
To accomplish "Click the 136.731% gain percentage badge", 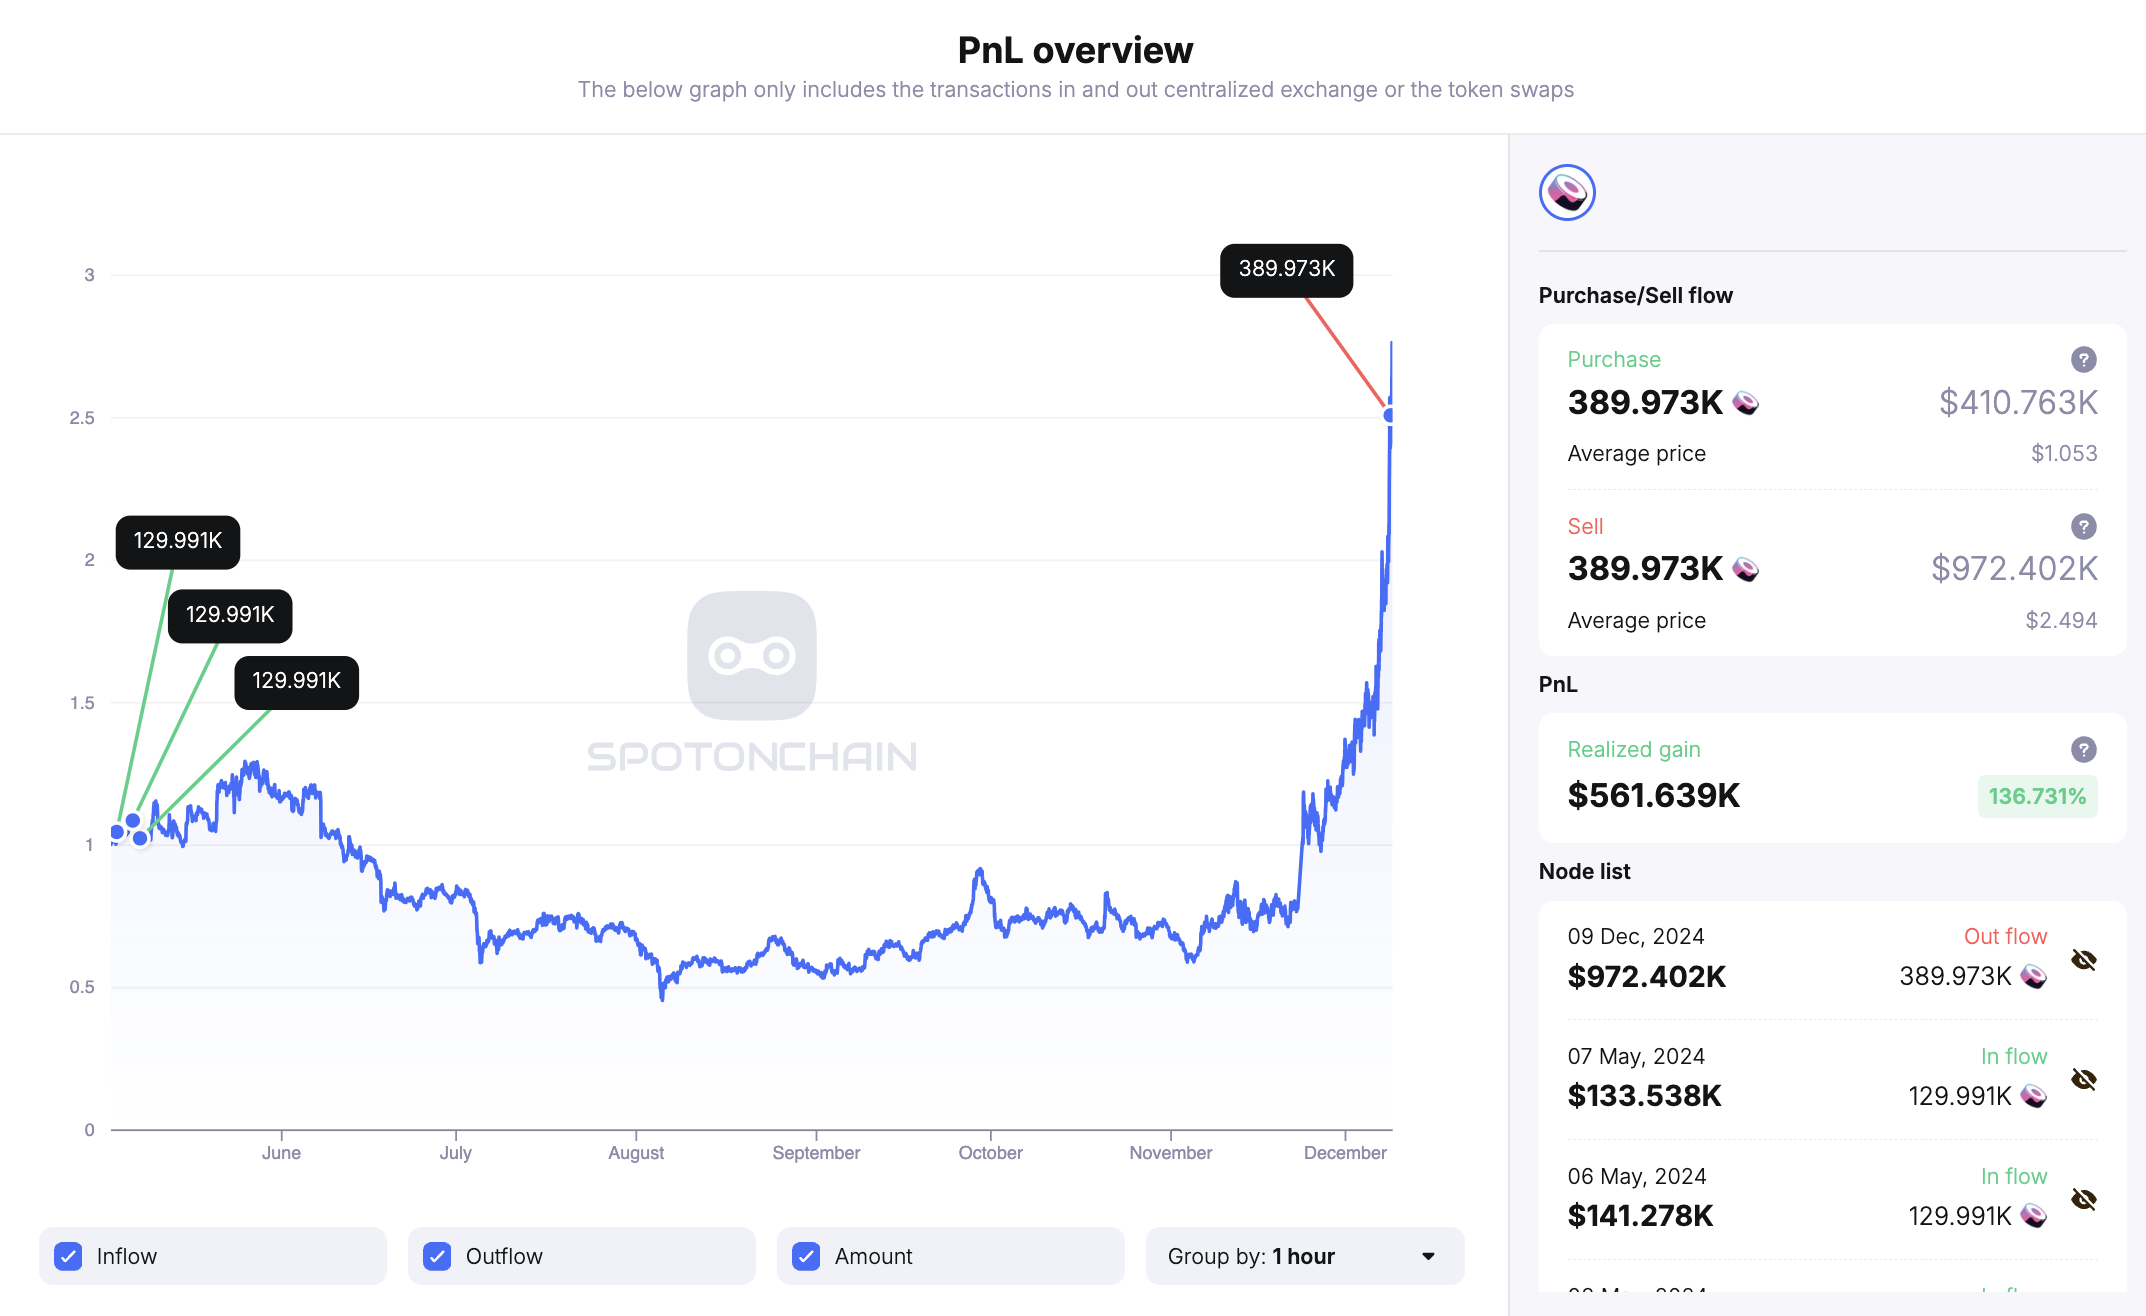I will (2037, 797).
